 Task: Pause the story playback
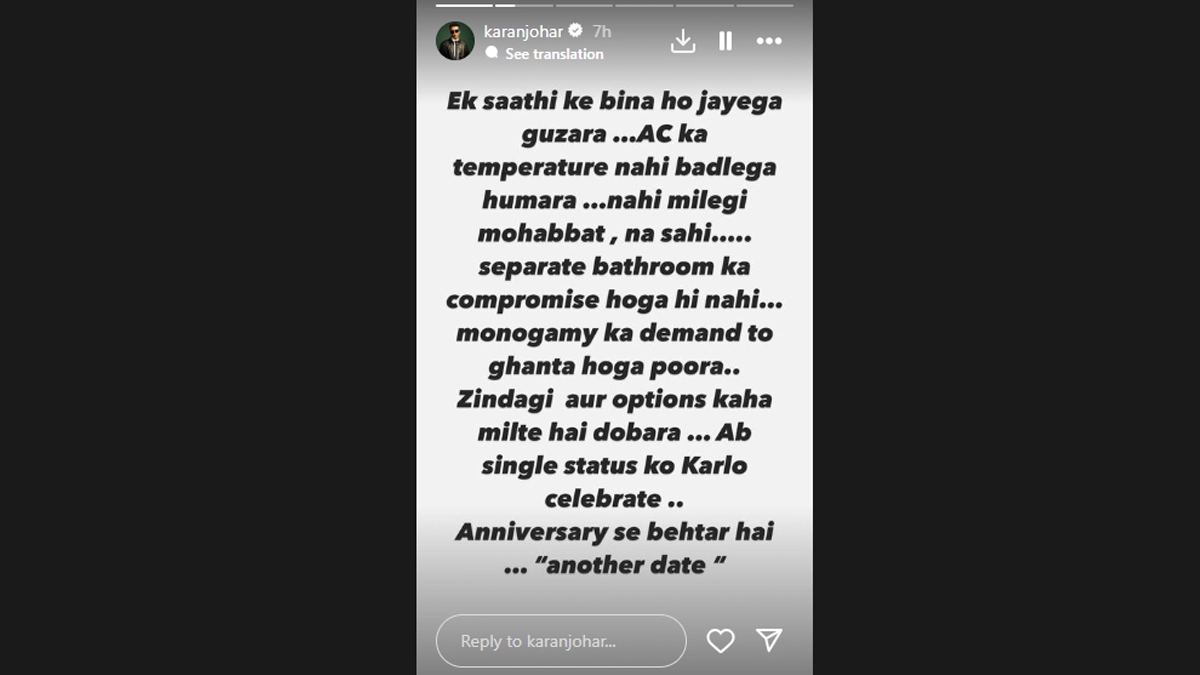click(x=725, y=41)
